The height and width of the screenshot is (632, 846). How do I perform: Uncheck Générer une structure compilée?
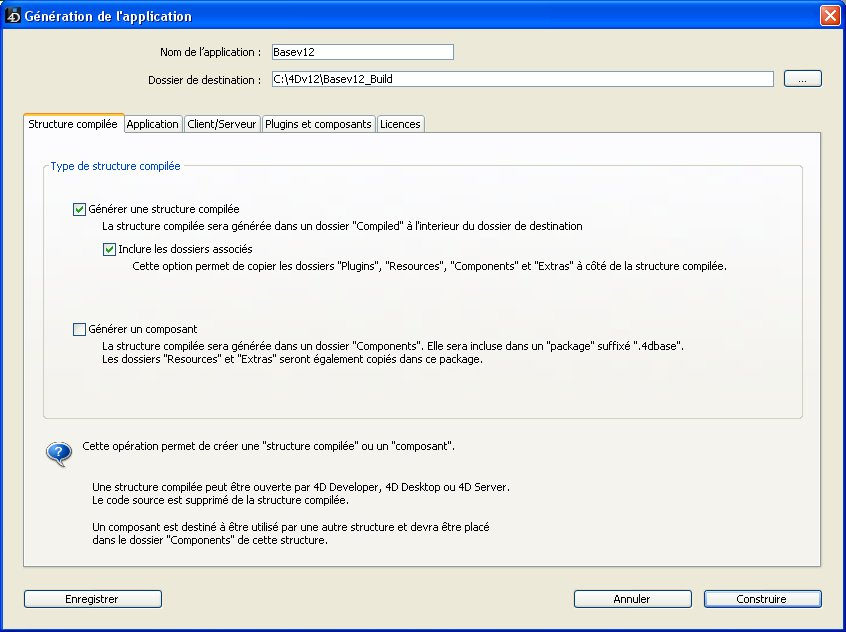(x=80, y=210)
